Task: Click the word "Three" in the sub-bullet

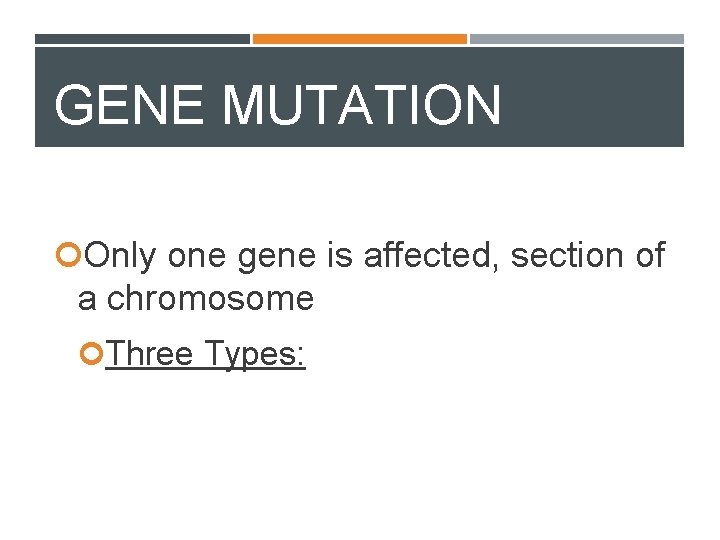Action: point(150,353)
